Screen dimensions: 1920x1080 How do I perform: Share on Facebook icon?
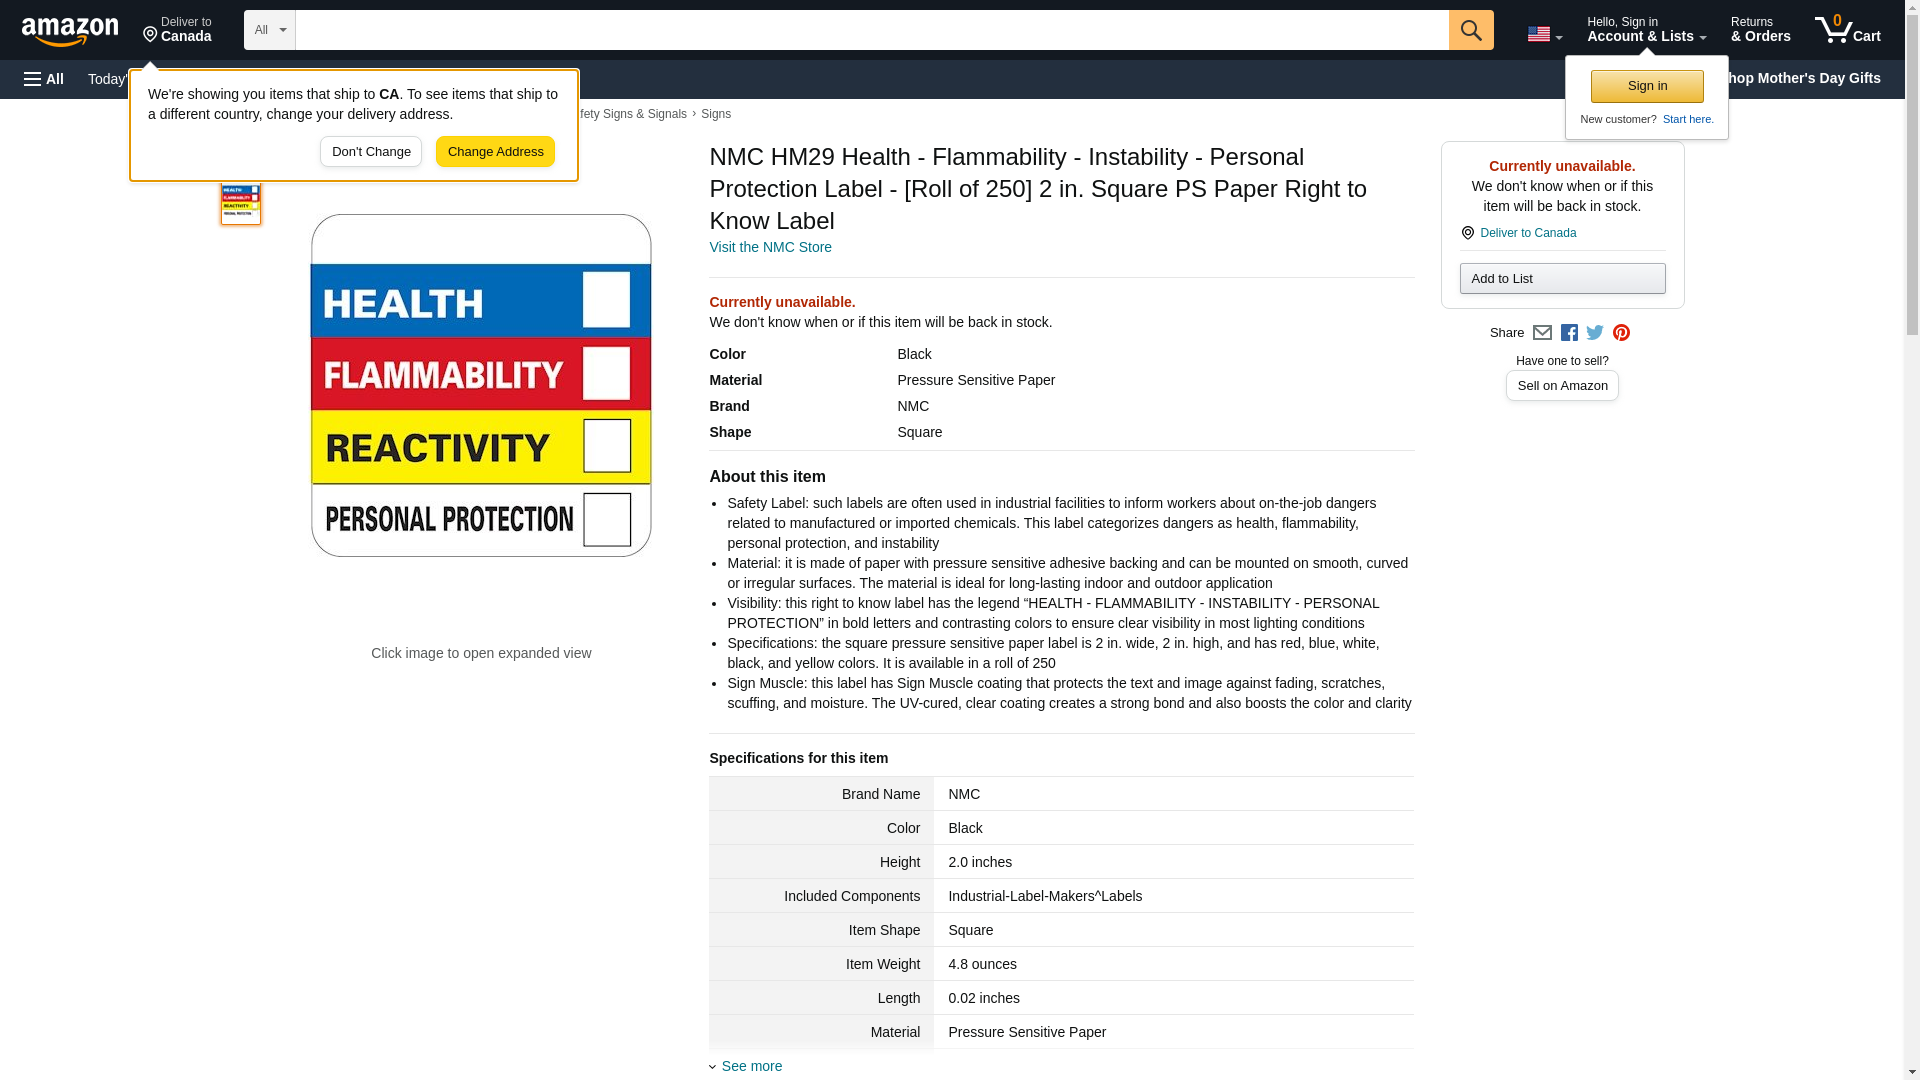(1569, 333)
